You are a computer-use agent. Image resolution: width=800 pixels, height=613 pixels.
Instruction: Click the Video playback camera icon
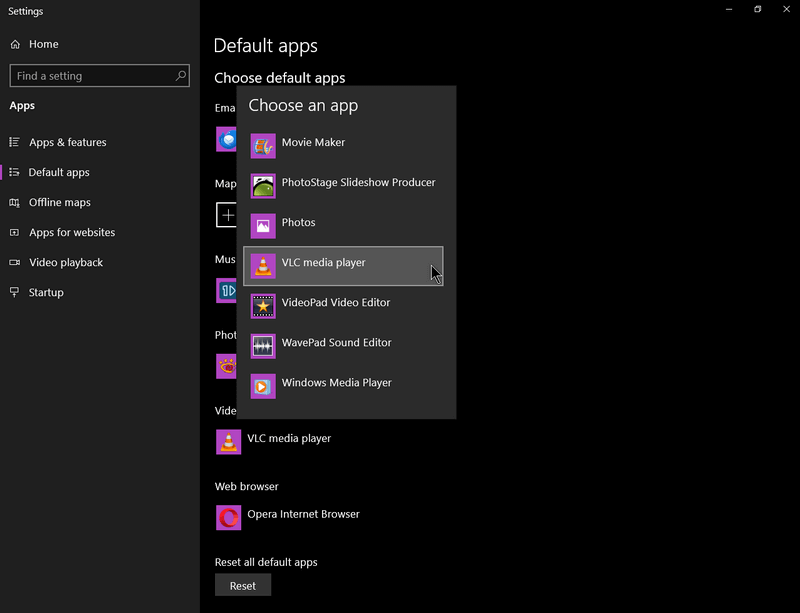(15, 262)
